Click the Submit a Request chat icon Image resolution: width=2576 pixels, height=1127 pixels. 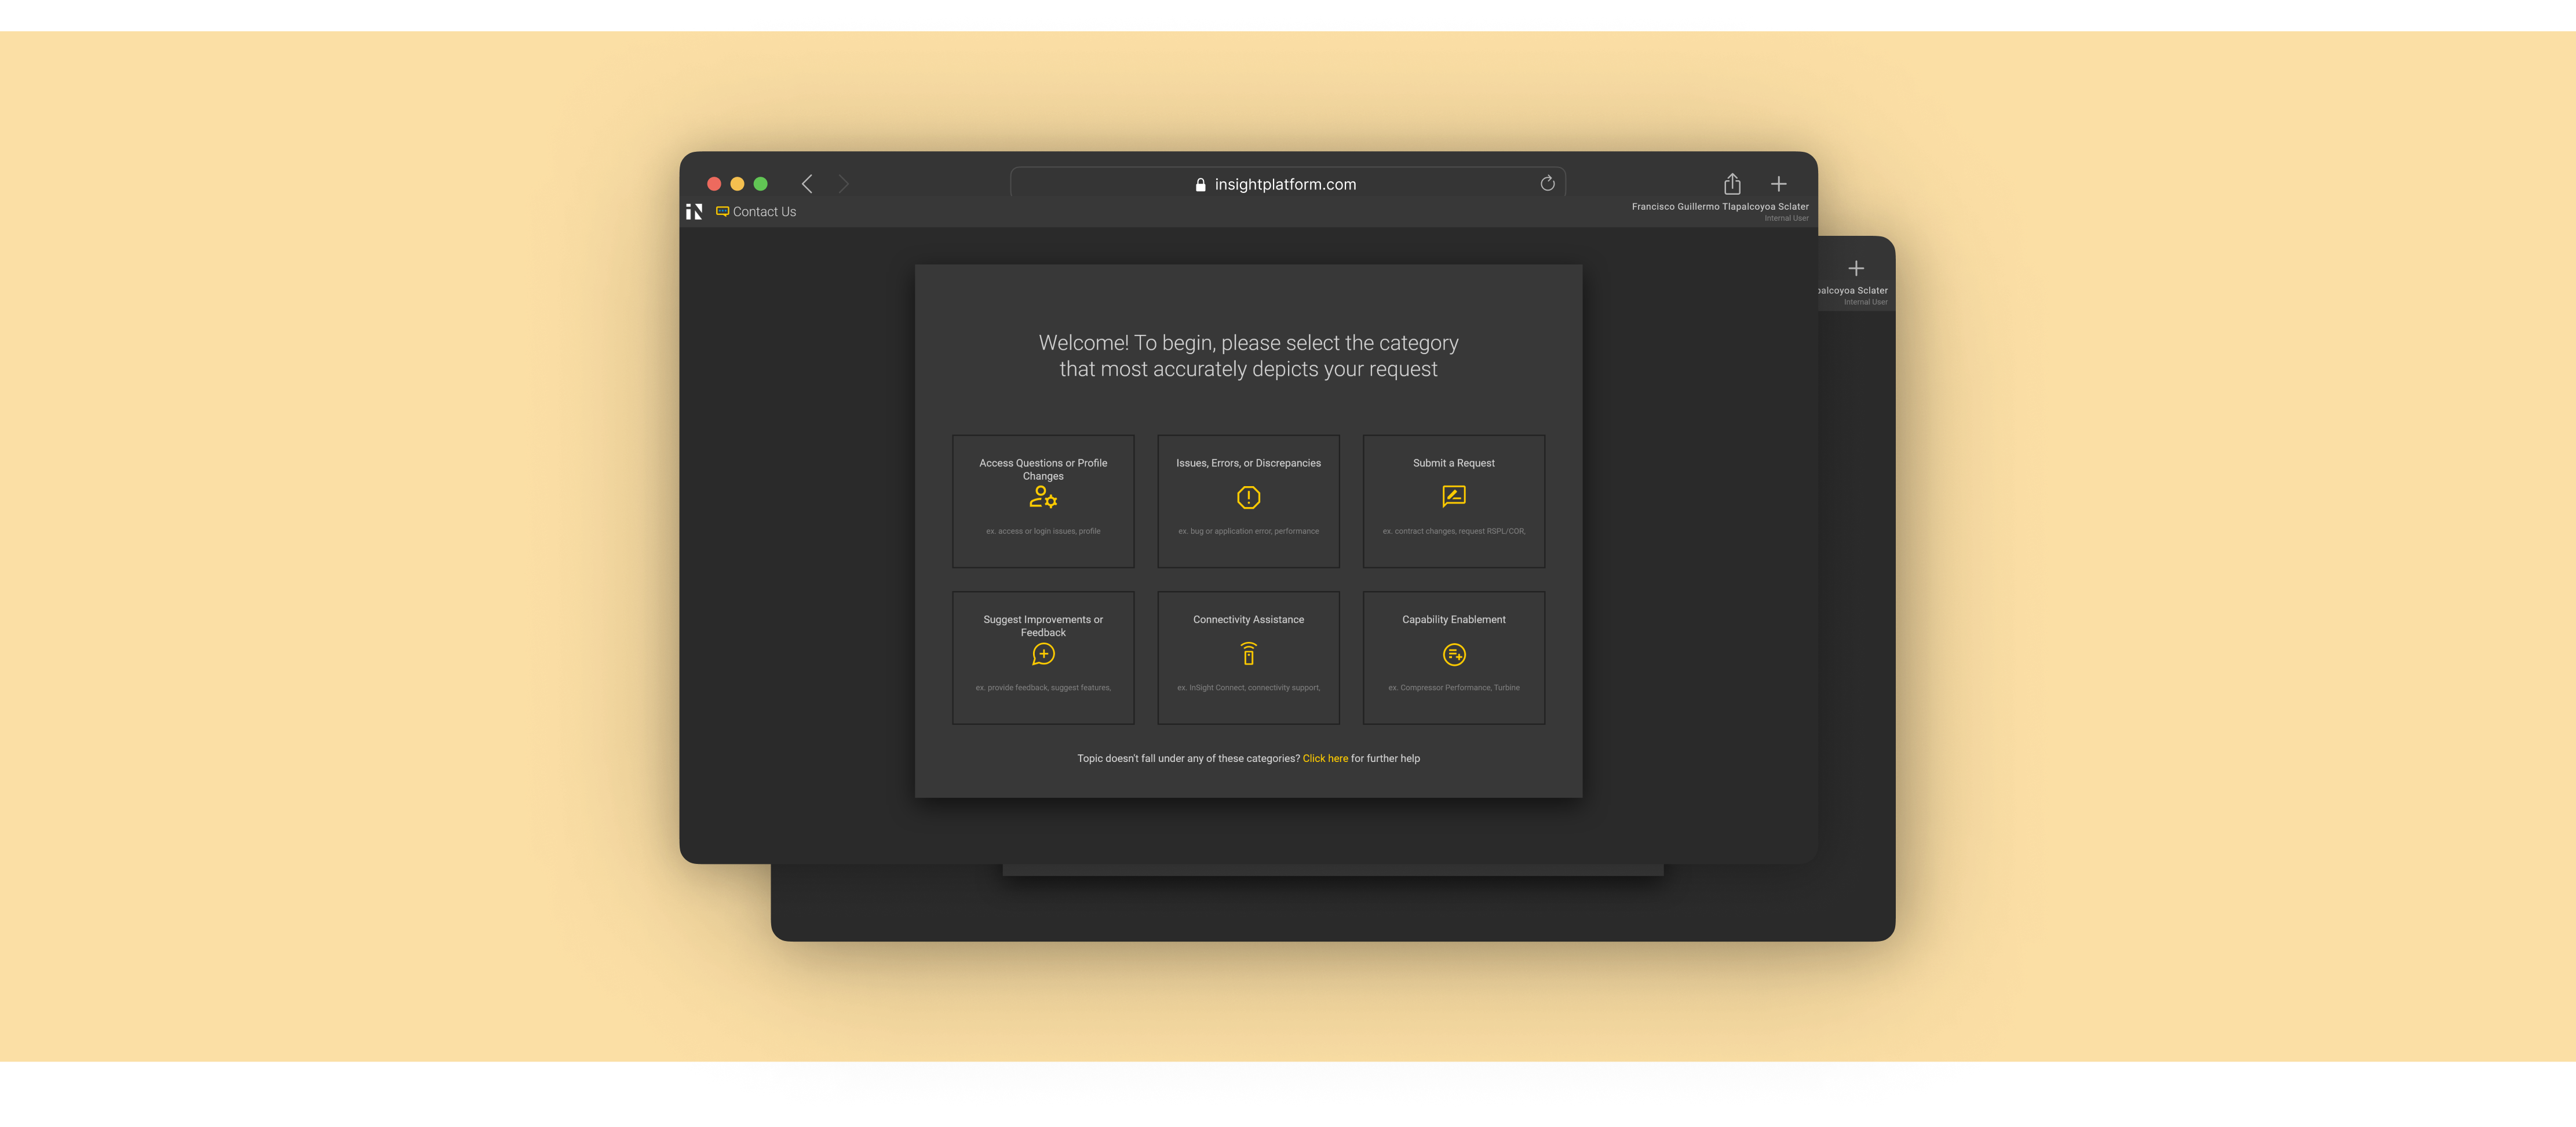point(1453,496)
